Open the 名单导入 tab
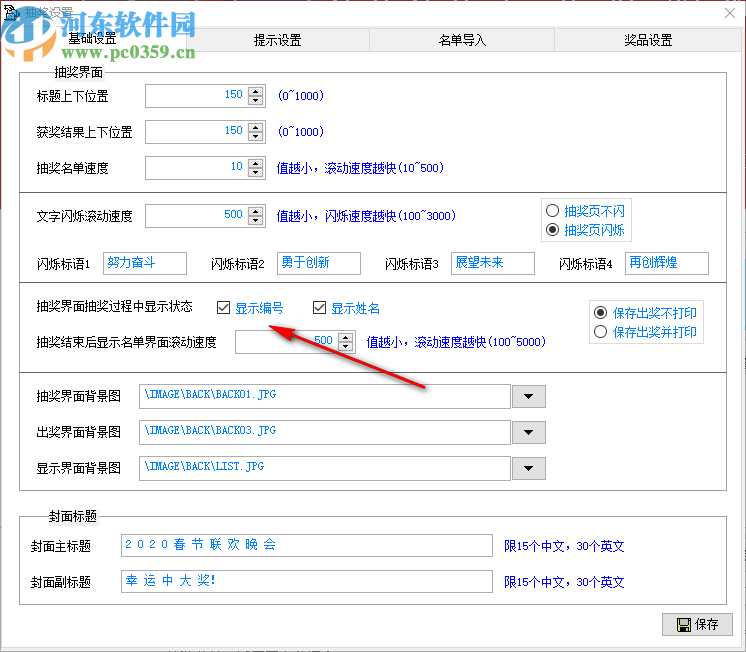This screenshot has height=652, width=746. (x=462, y=40)
